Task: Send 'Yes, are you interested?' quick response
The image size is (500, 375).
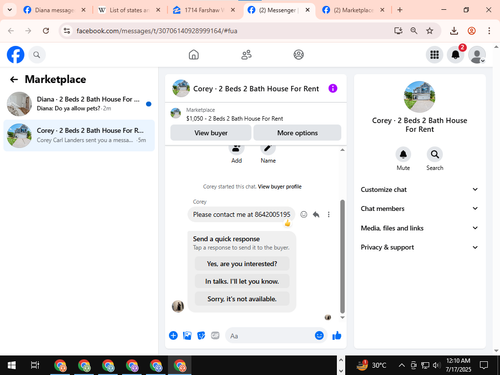Action: point(242,264)
